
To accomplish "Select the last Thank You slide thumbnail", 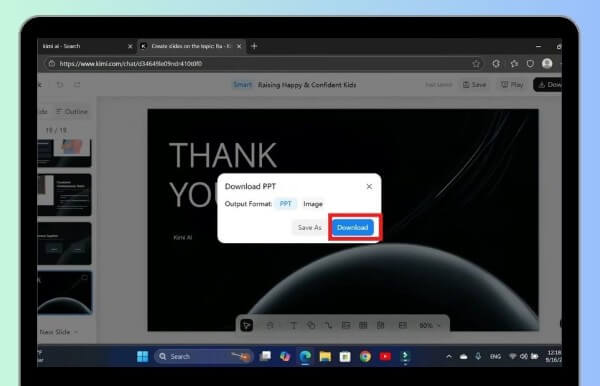I will tap(65, 293).
